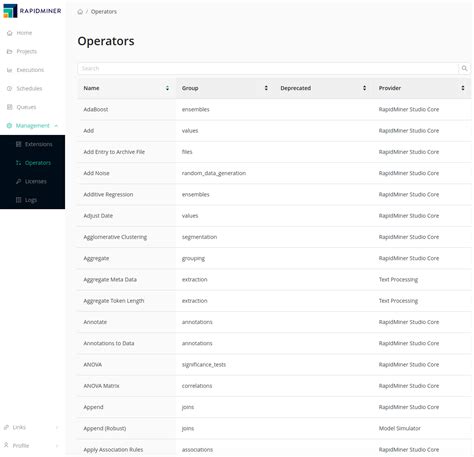This screenshot has width=474, height=457.
Task: Select the Add operator name
Action: tap(89, 131)
